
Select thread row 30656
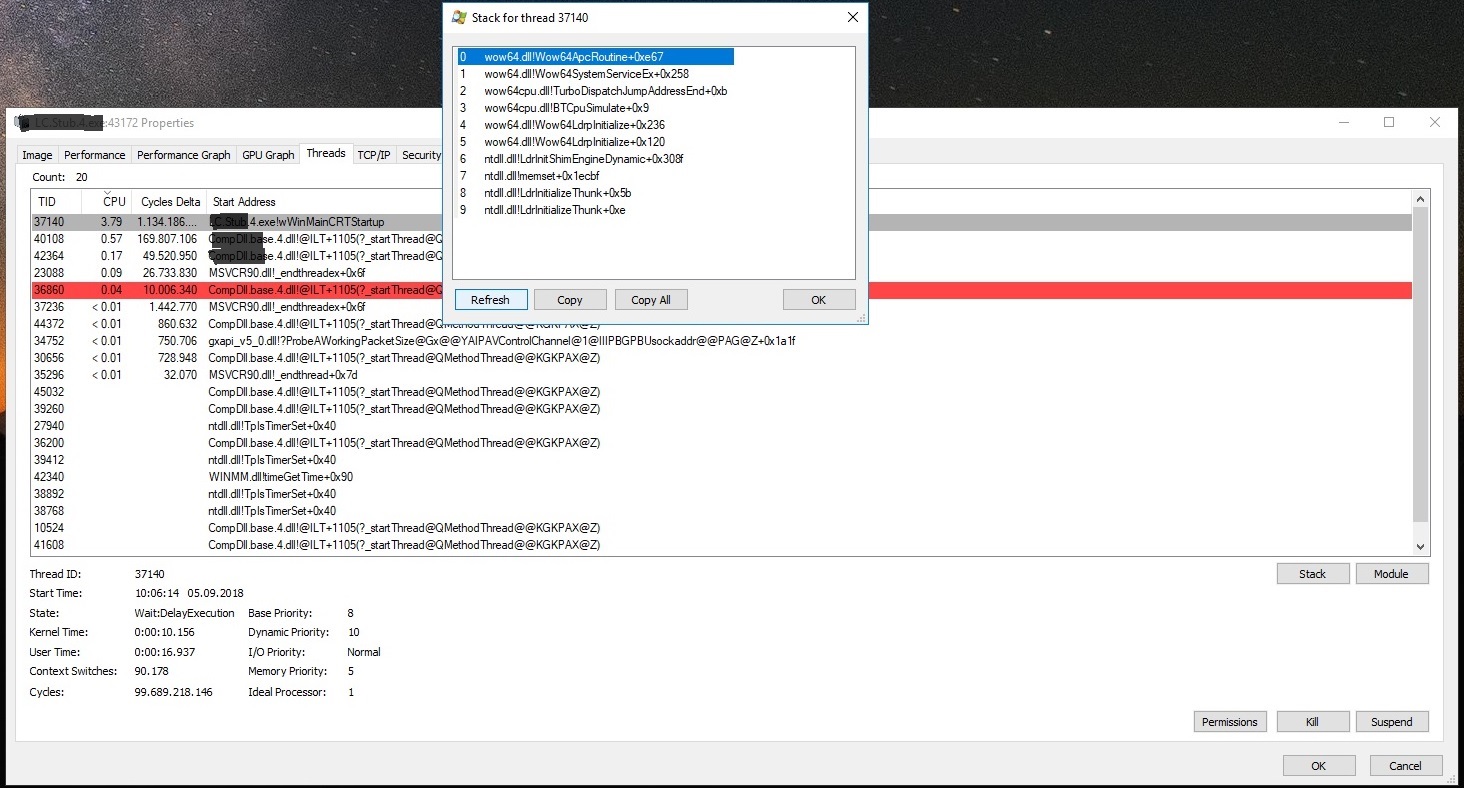coord(721,358)
